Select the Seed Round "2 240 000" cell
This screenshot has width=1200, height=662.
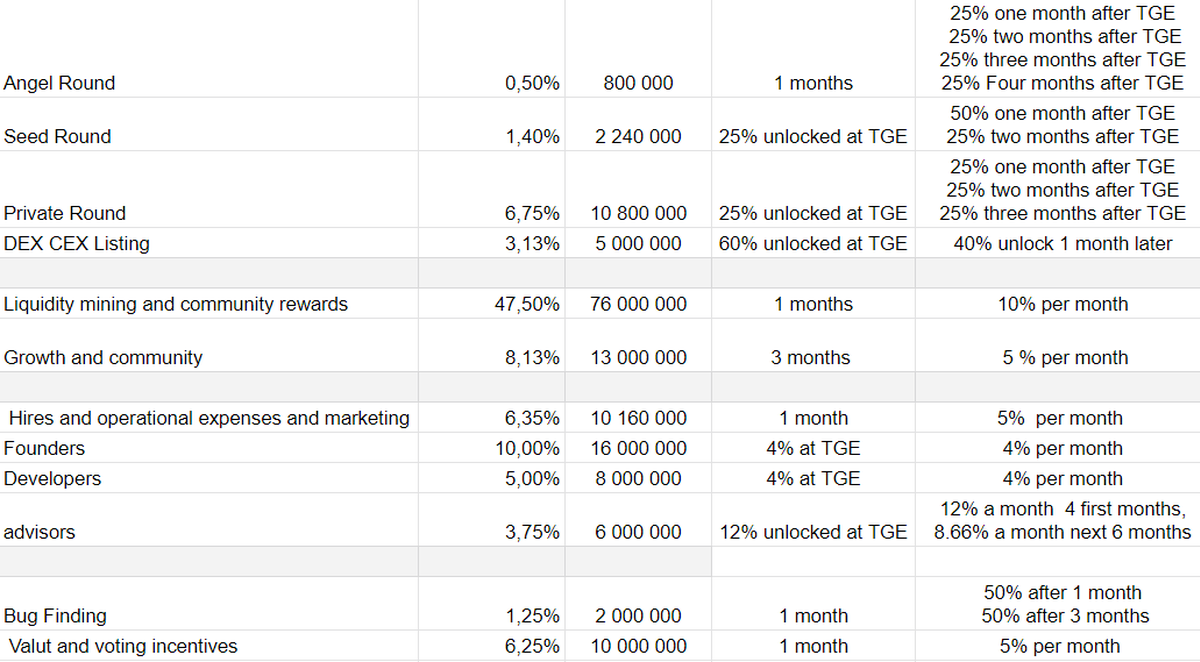[638, 137]
